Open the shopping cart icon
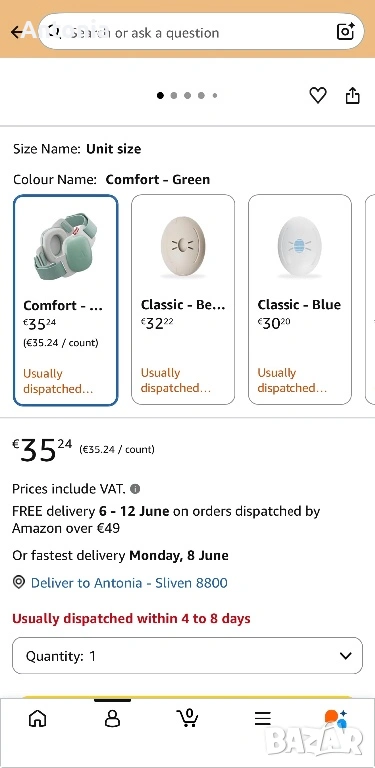375x768 pixels. [x=188, y=718]
